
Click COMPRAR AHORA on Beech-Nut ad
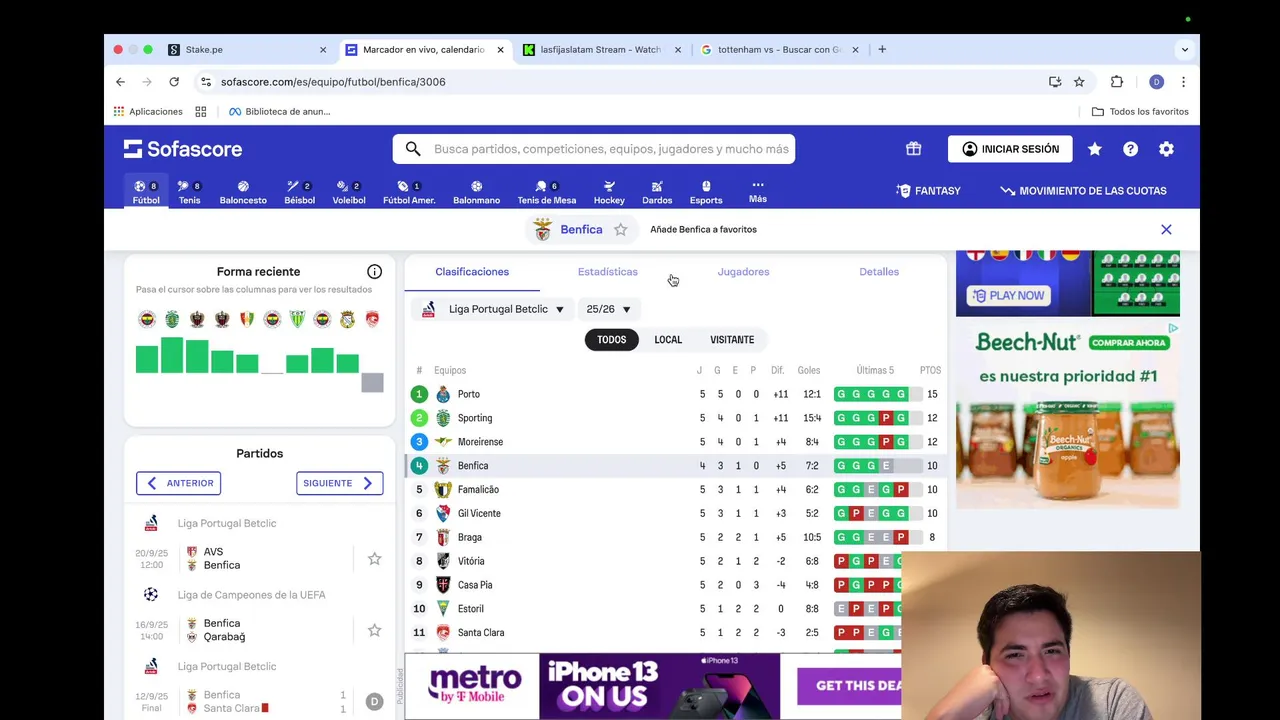click(1129, 343)
